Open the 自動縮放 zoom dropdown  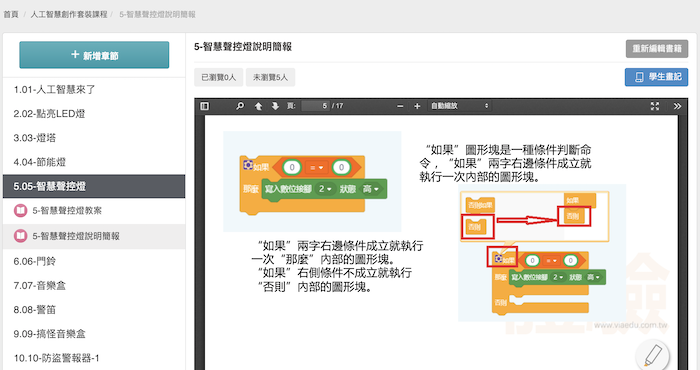tap(459, 106)
